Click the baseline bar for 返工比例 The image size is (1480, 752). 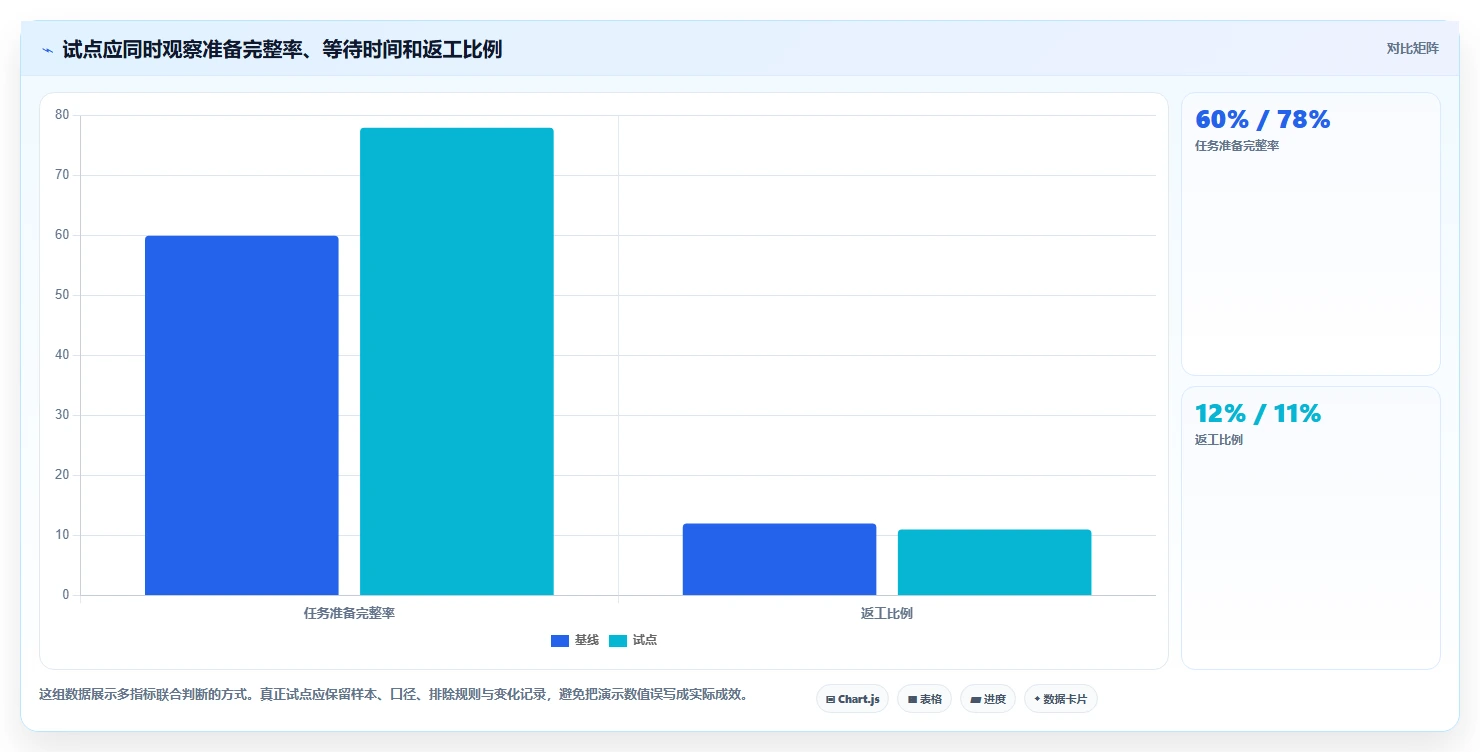tap(780, 559)
